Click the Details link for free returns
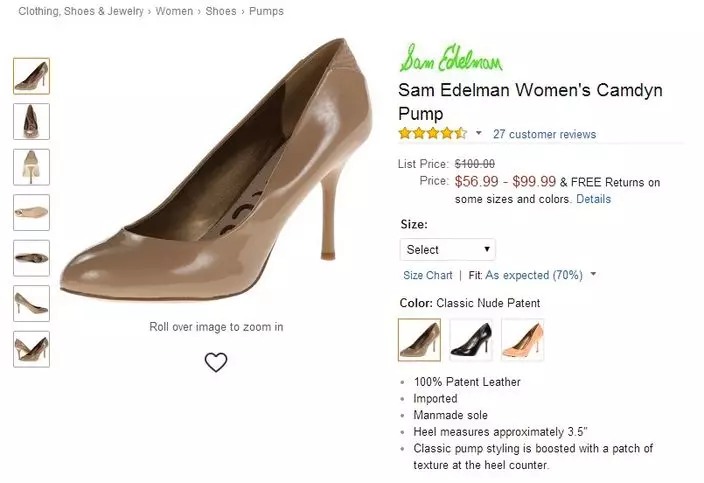This screenshot has width=704, height=483. click(593, 199)
